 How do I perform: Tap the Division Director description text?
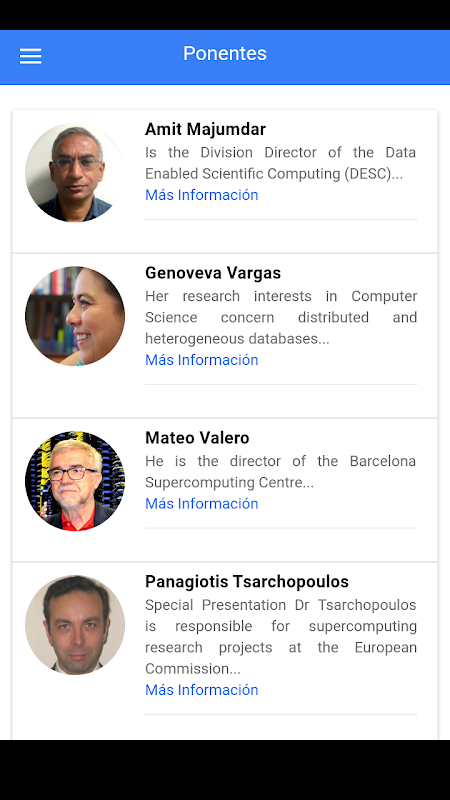[x=281, y=163]
